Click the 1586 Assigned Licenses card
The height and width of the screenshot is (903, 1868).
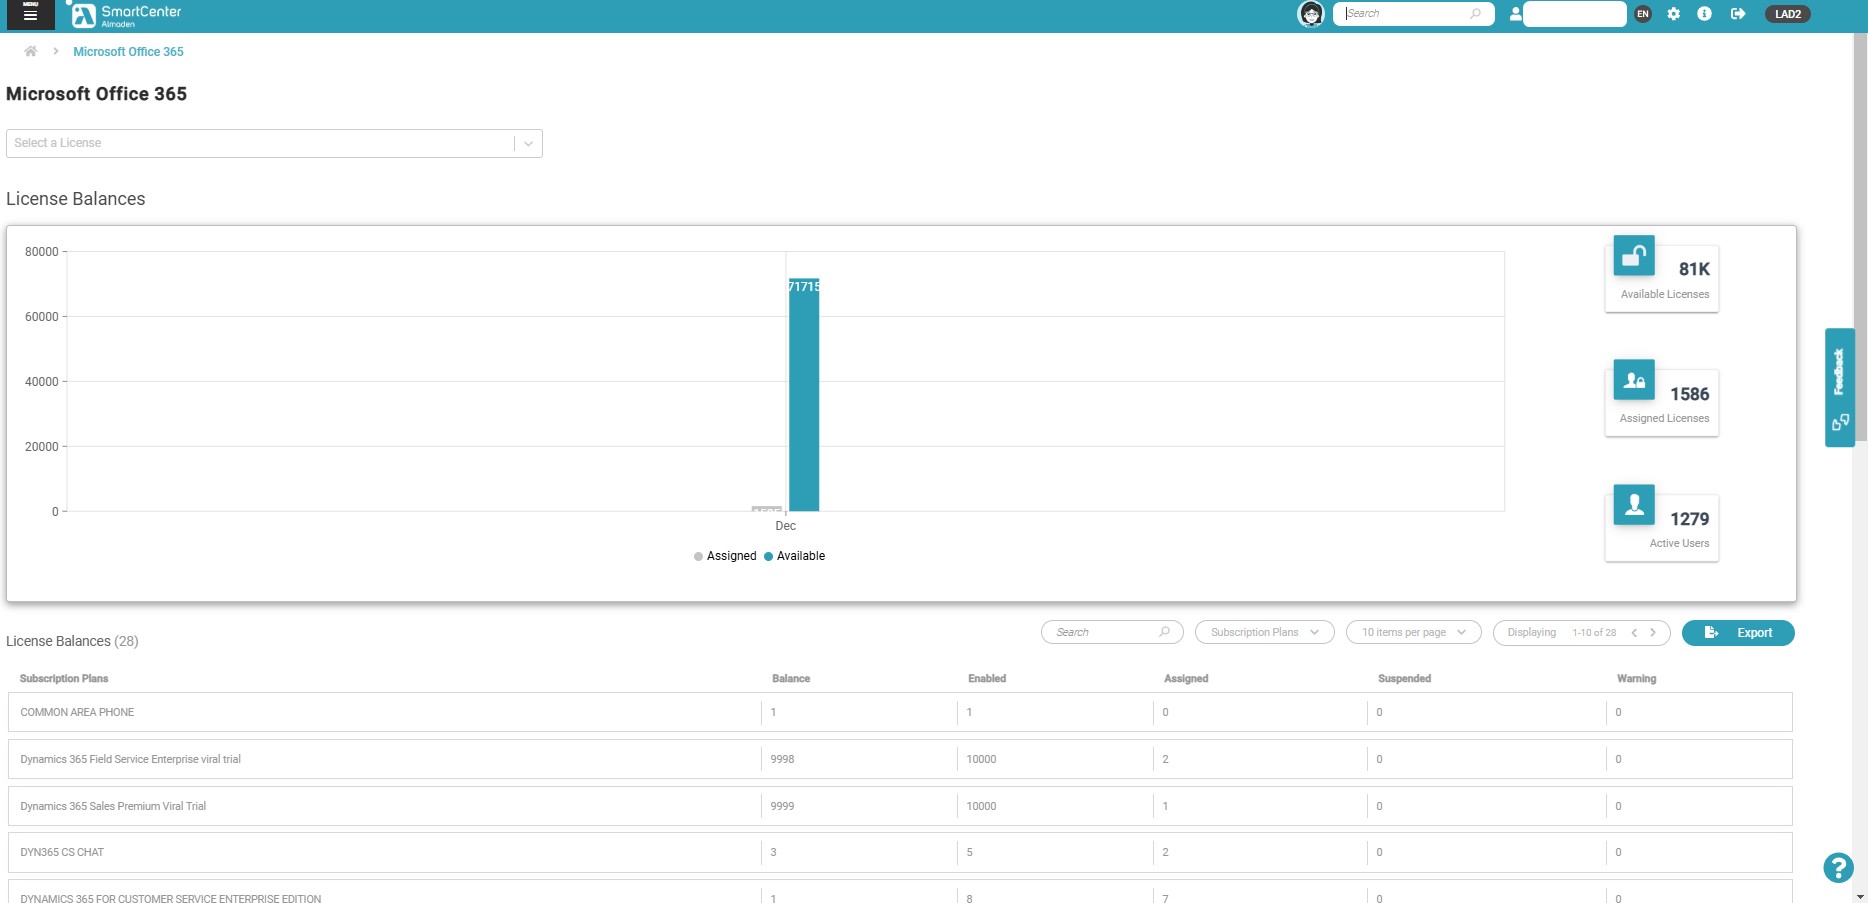point(1662,403)
